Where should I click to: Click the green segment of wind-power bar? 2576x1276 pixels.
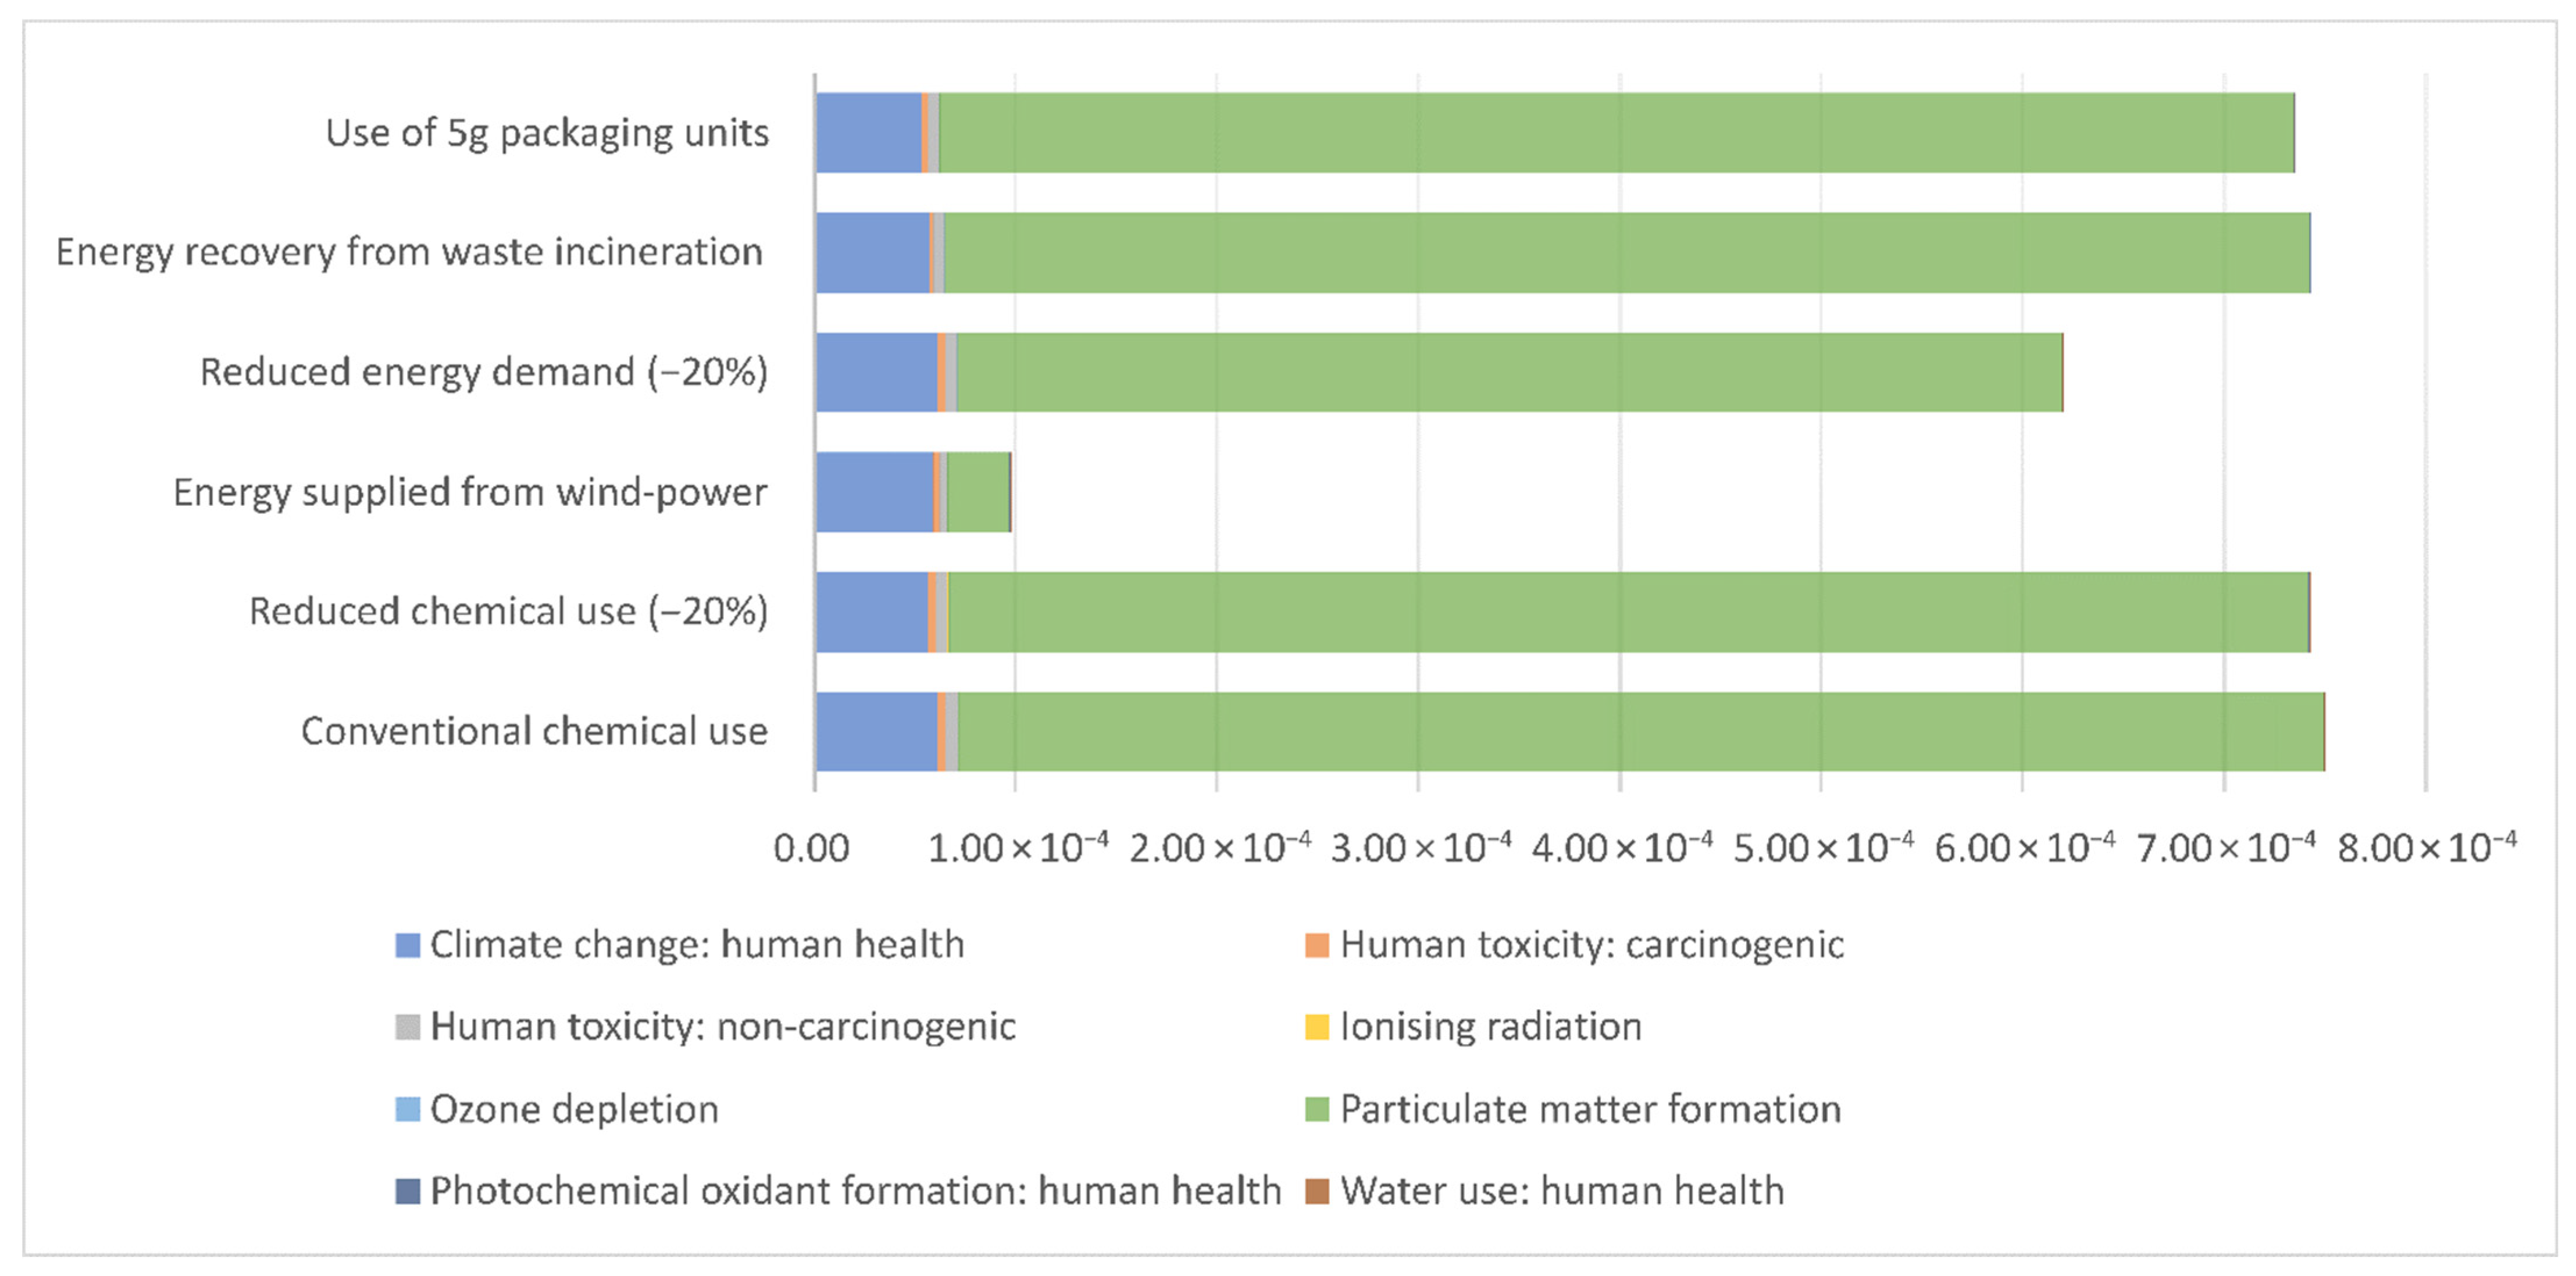click(x=978, y=492)
